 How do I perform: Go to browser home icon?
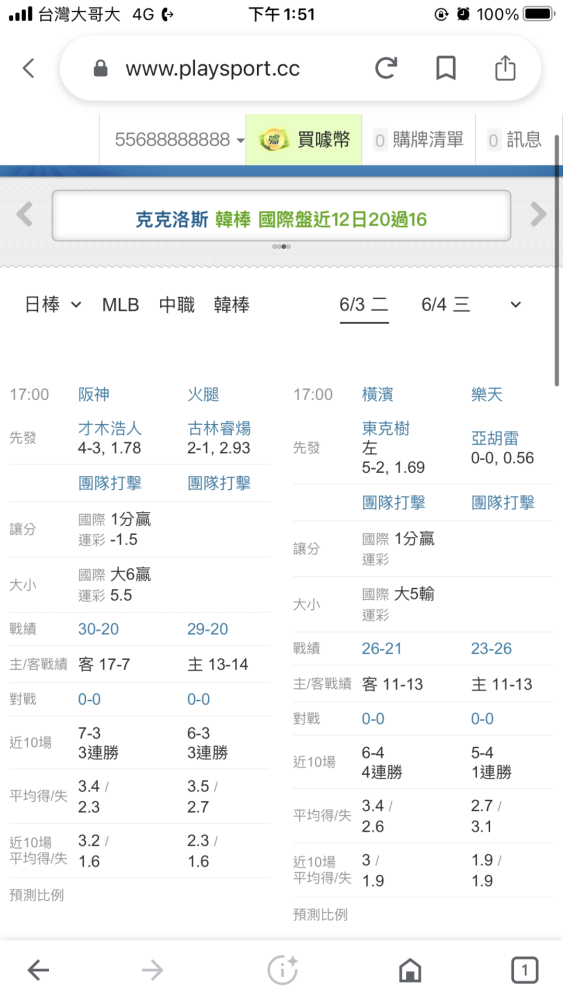pyautogui.click(x=409, y=971)
